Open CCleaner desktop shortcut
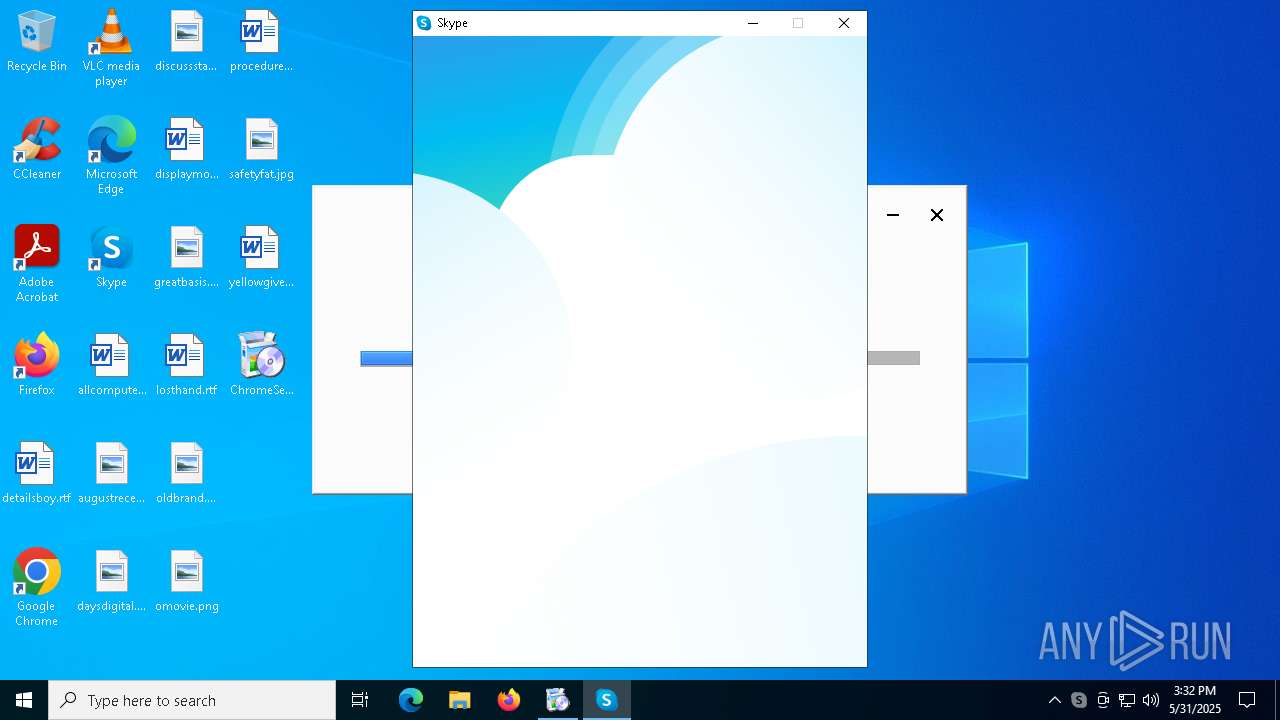Screen dimensions: 1280x720 coord(37,150)
